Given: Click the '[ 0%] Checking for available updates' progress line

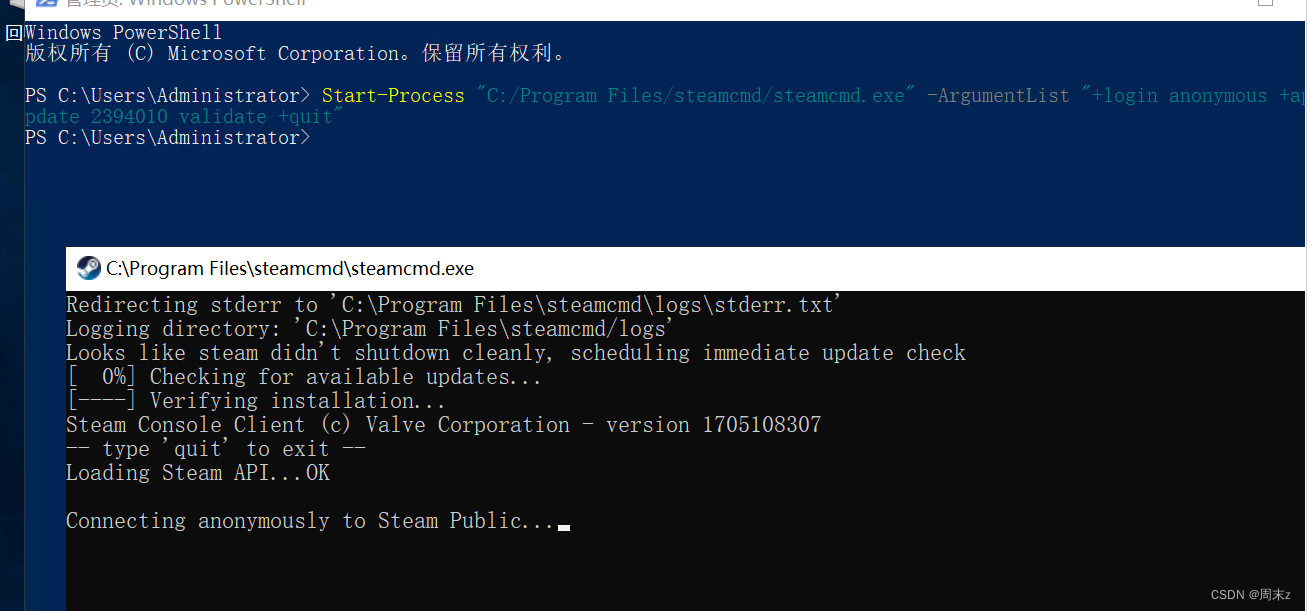Looking at the screenshot, I should tap(300, 376).
